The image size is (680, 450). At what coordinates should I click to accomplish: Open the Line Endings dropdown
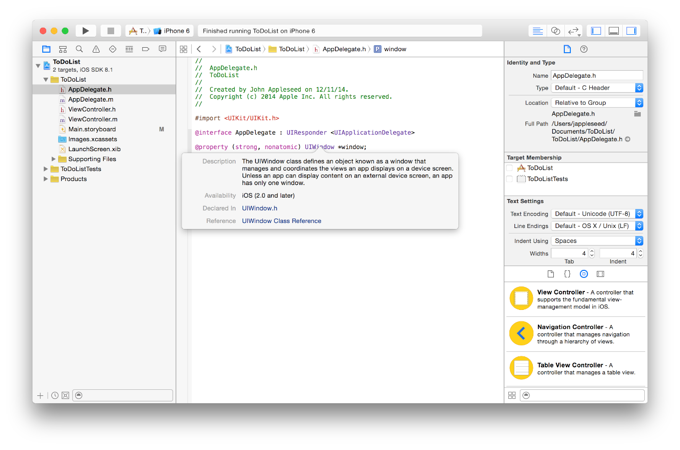[597, 226]
